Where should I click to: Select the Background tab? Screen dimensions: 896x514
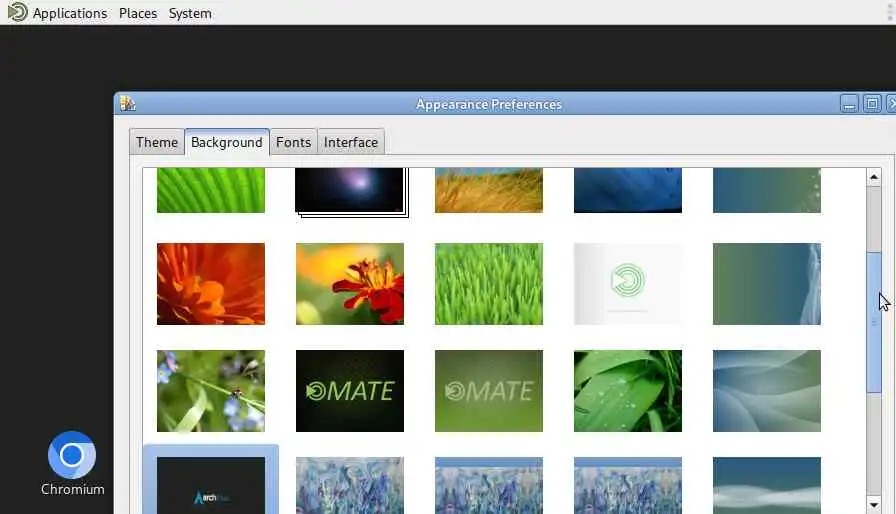[x=227, y=142]
